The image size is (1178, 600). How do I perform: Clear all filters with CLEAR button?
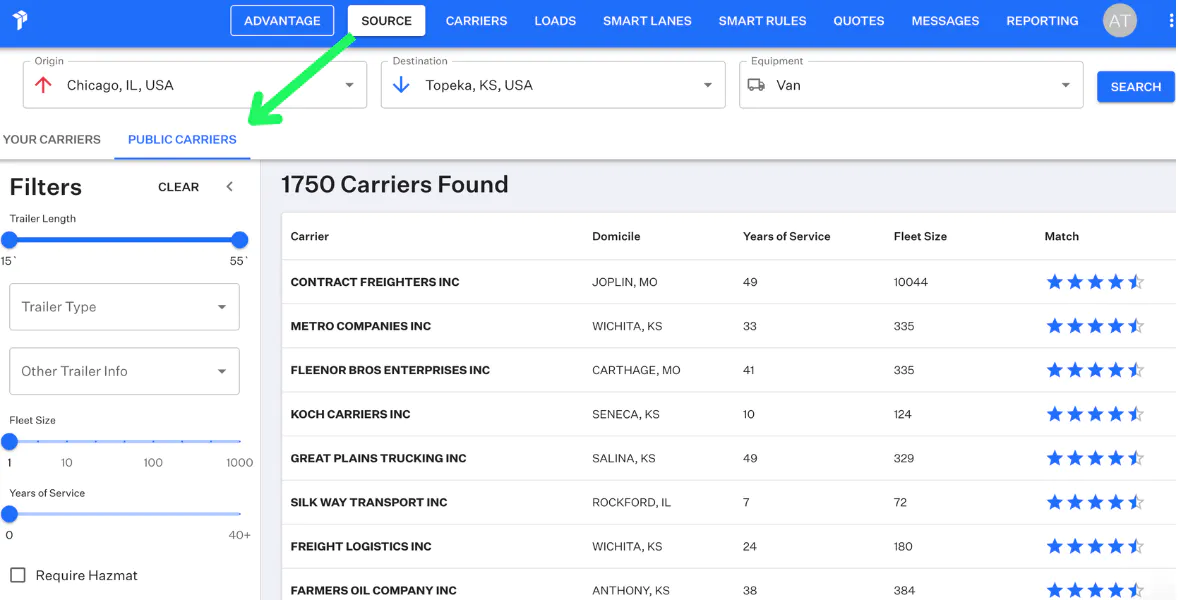(178, 187)
